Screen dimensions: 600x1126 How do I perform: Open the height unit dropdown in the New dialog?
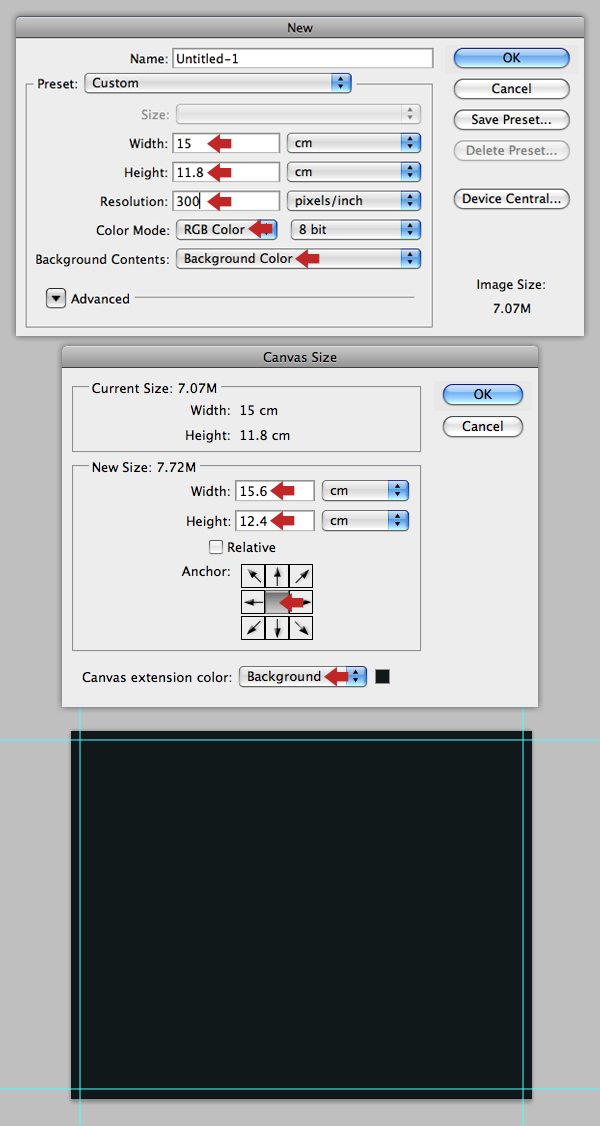click(x=354, y=172)
